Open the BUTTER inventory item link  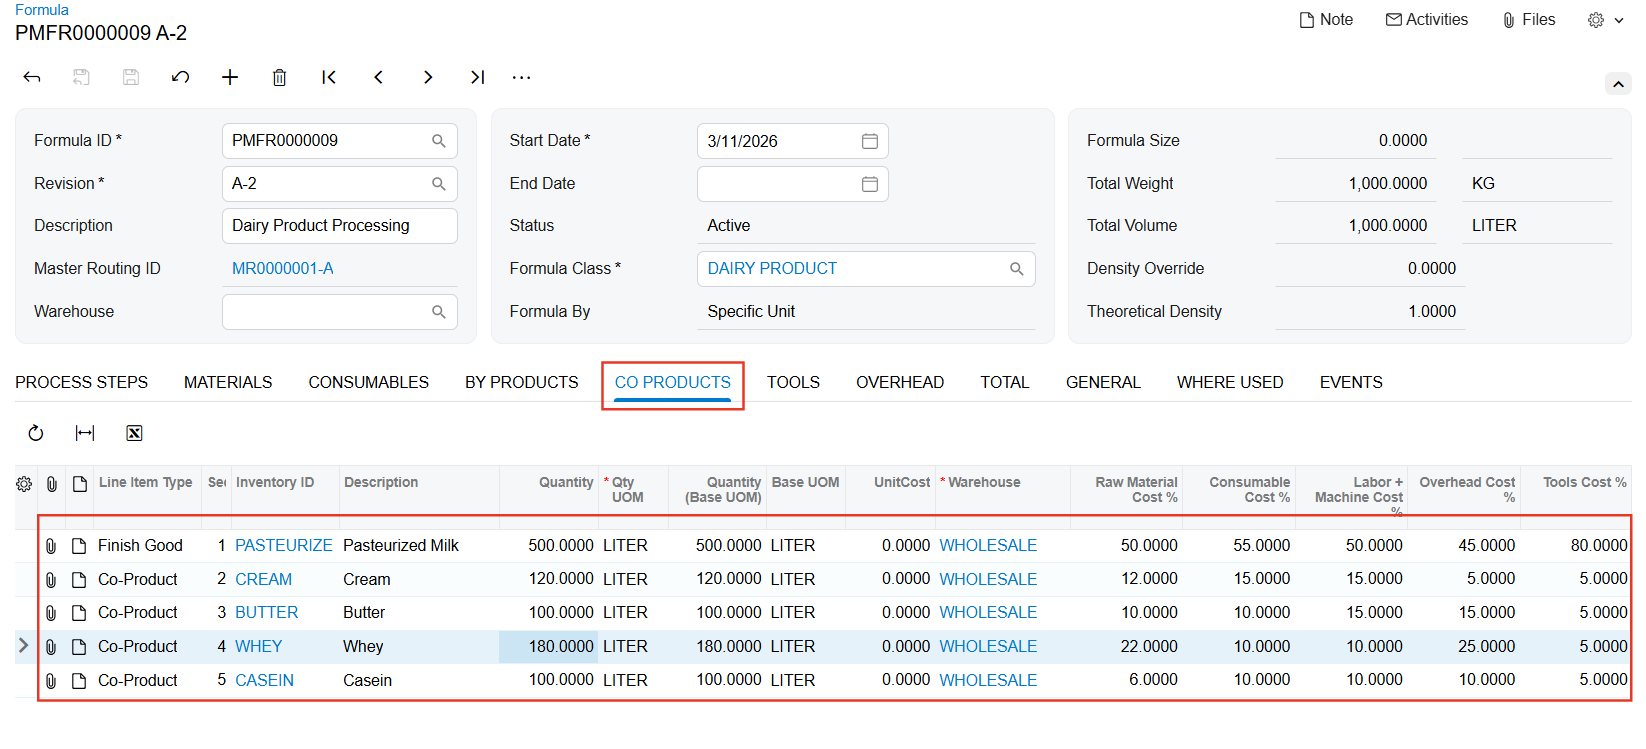[266, 613]
